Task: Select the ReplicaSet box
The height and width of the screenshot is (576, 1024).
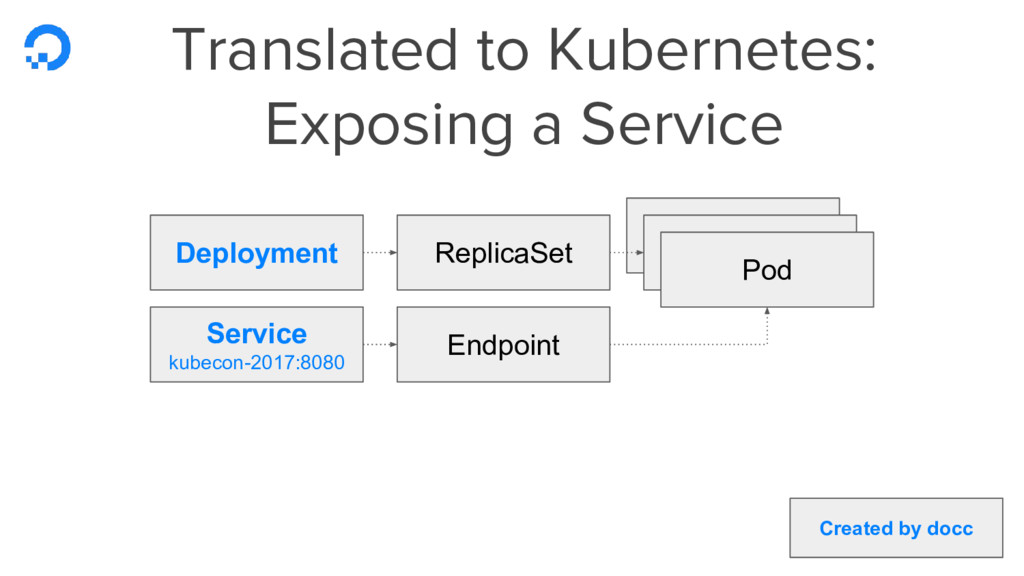Action: click(x=504, y=252)
